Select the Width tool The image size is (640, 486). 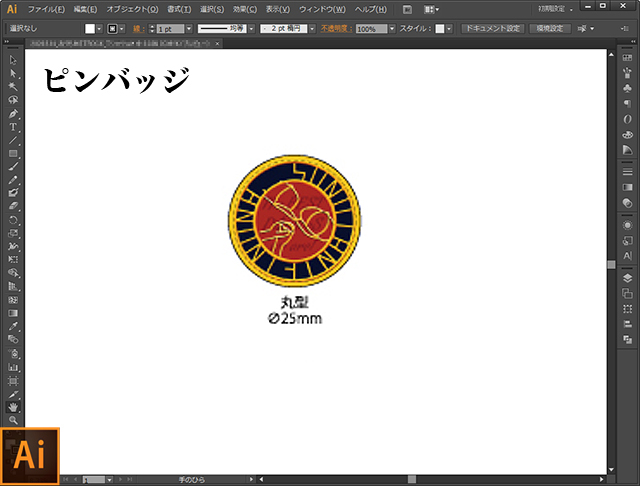pyautogui.click(x=13, y=246)
